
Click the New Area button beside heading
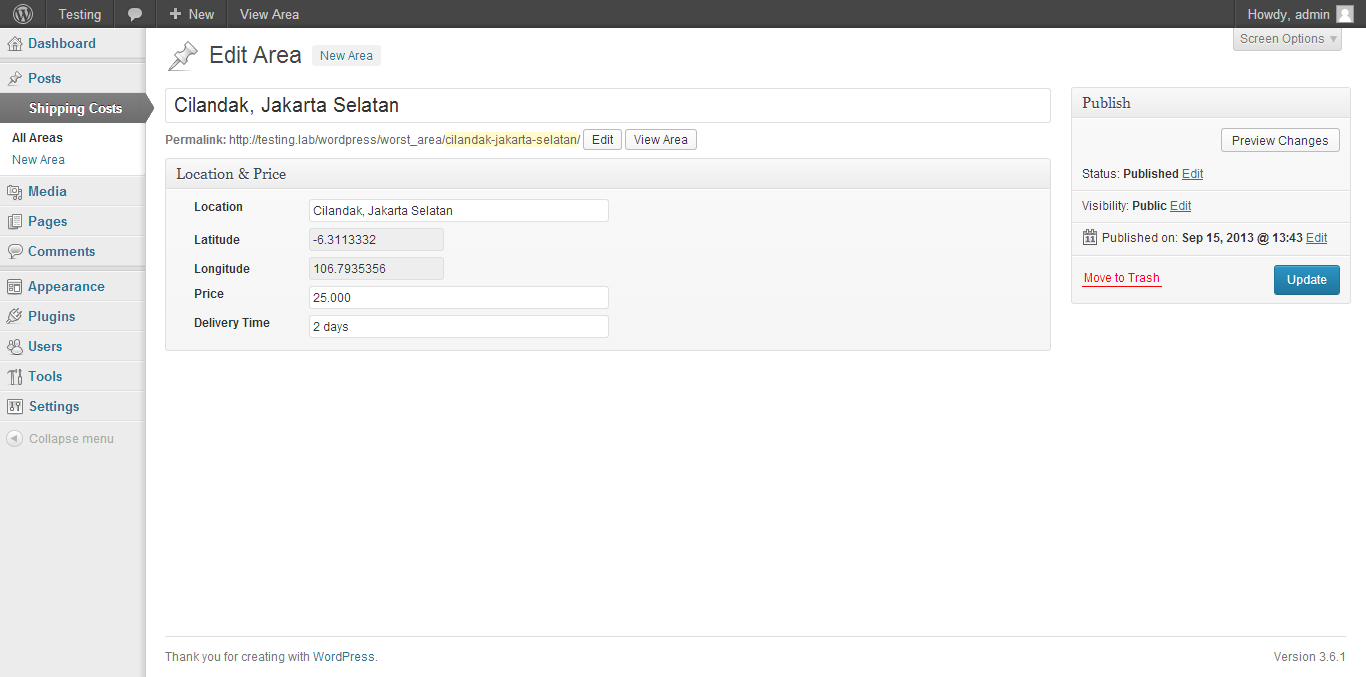(x=346, y=56)
